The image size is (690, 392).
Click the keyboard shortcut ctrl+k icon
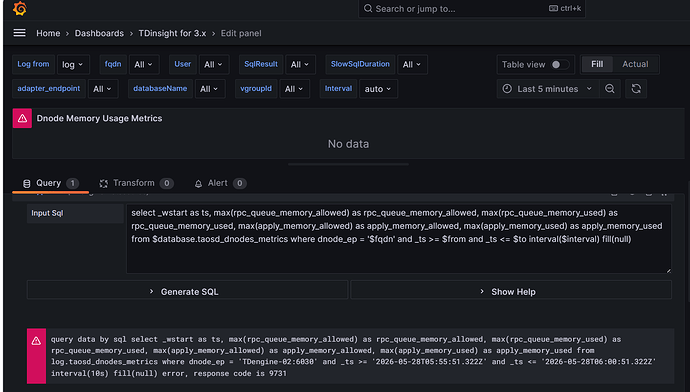click(x=553, y=8)
